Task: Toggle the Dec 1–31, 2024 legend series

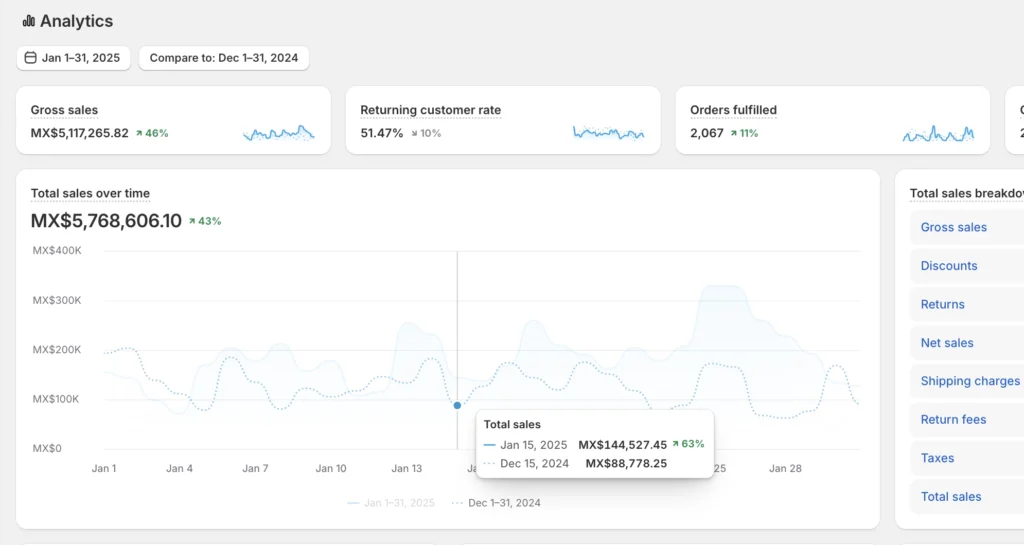Action: tap(496, 503)
